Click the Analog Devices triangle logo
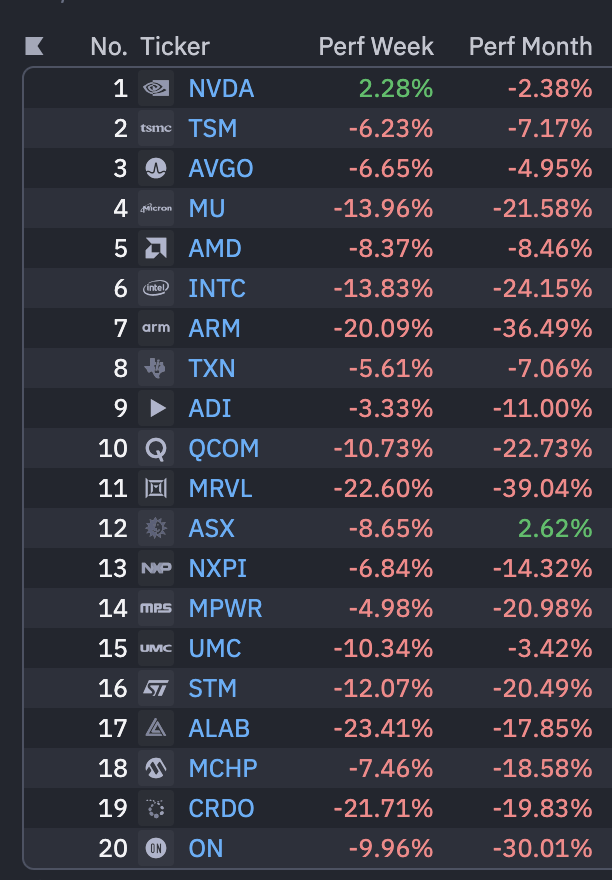Viewport: 612px width, 880px height. (x=156, y=408)
